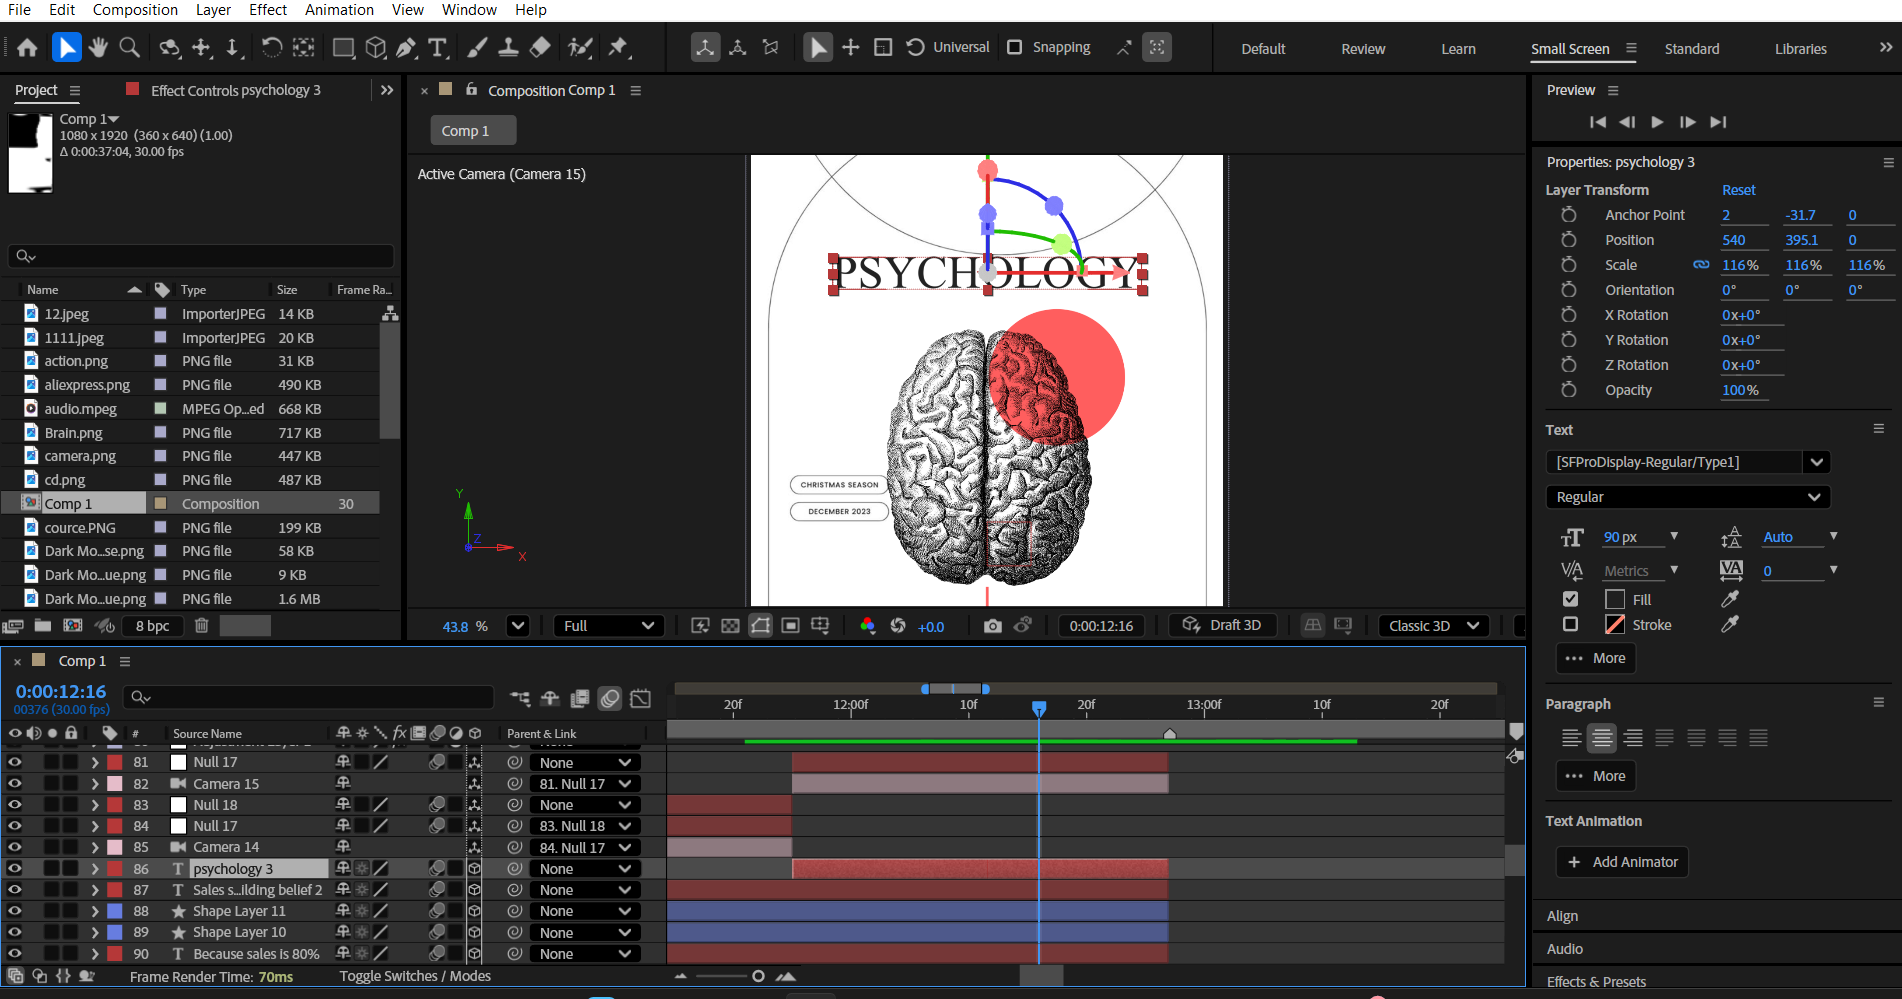The image size is (1902, 999).
Task: Open the font family dropdown
Action: point(1816,462)
